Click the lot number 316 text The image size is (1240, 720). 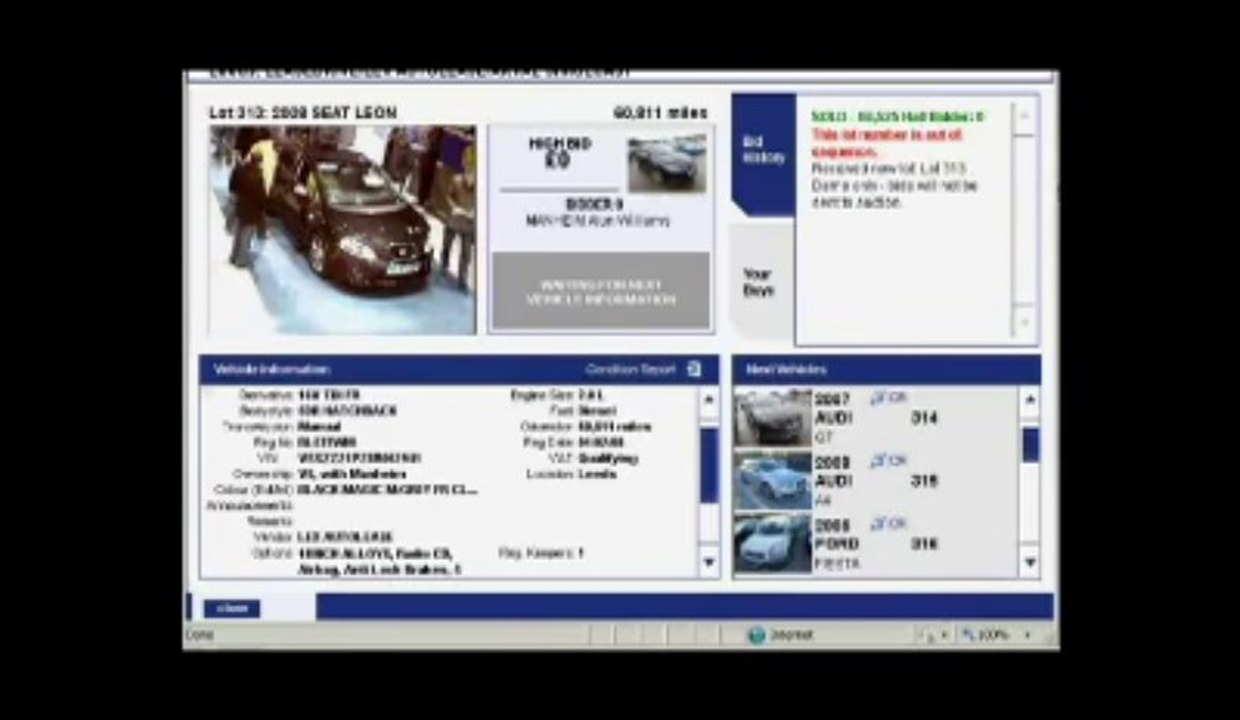pyautogui.click(x=924, y=544)
